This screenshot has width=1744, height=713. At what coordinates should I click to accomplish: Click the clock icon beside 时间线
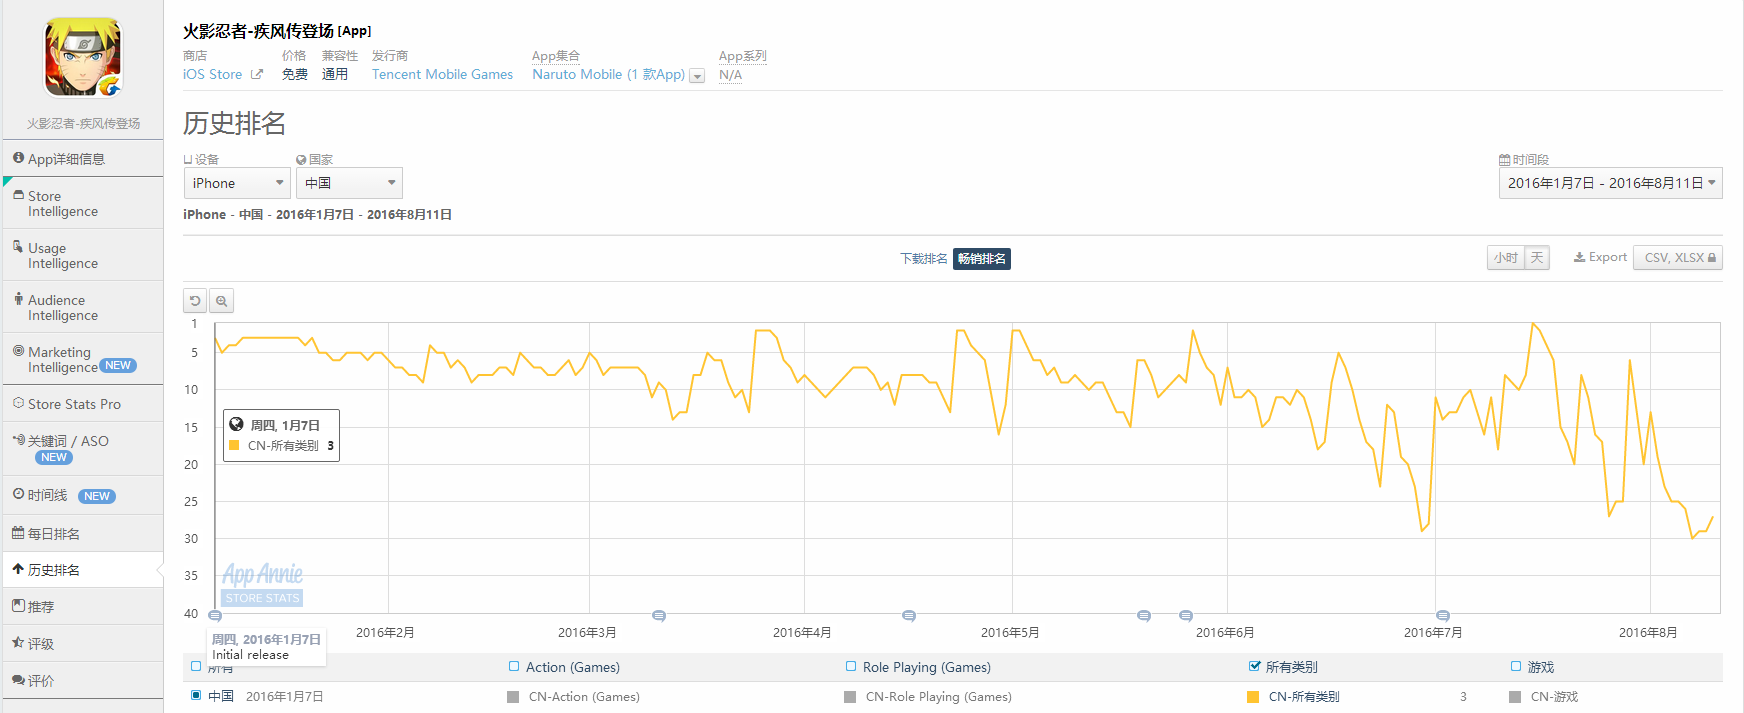[x=18, y=494]
